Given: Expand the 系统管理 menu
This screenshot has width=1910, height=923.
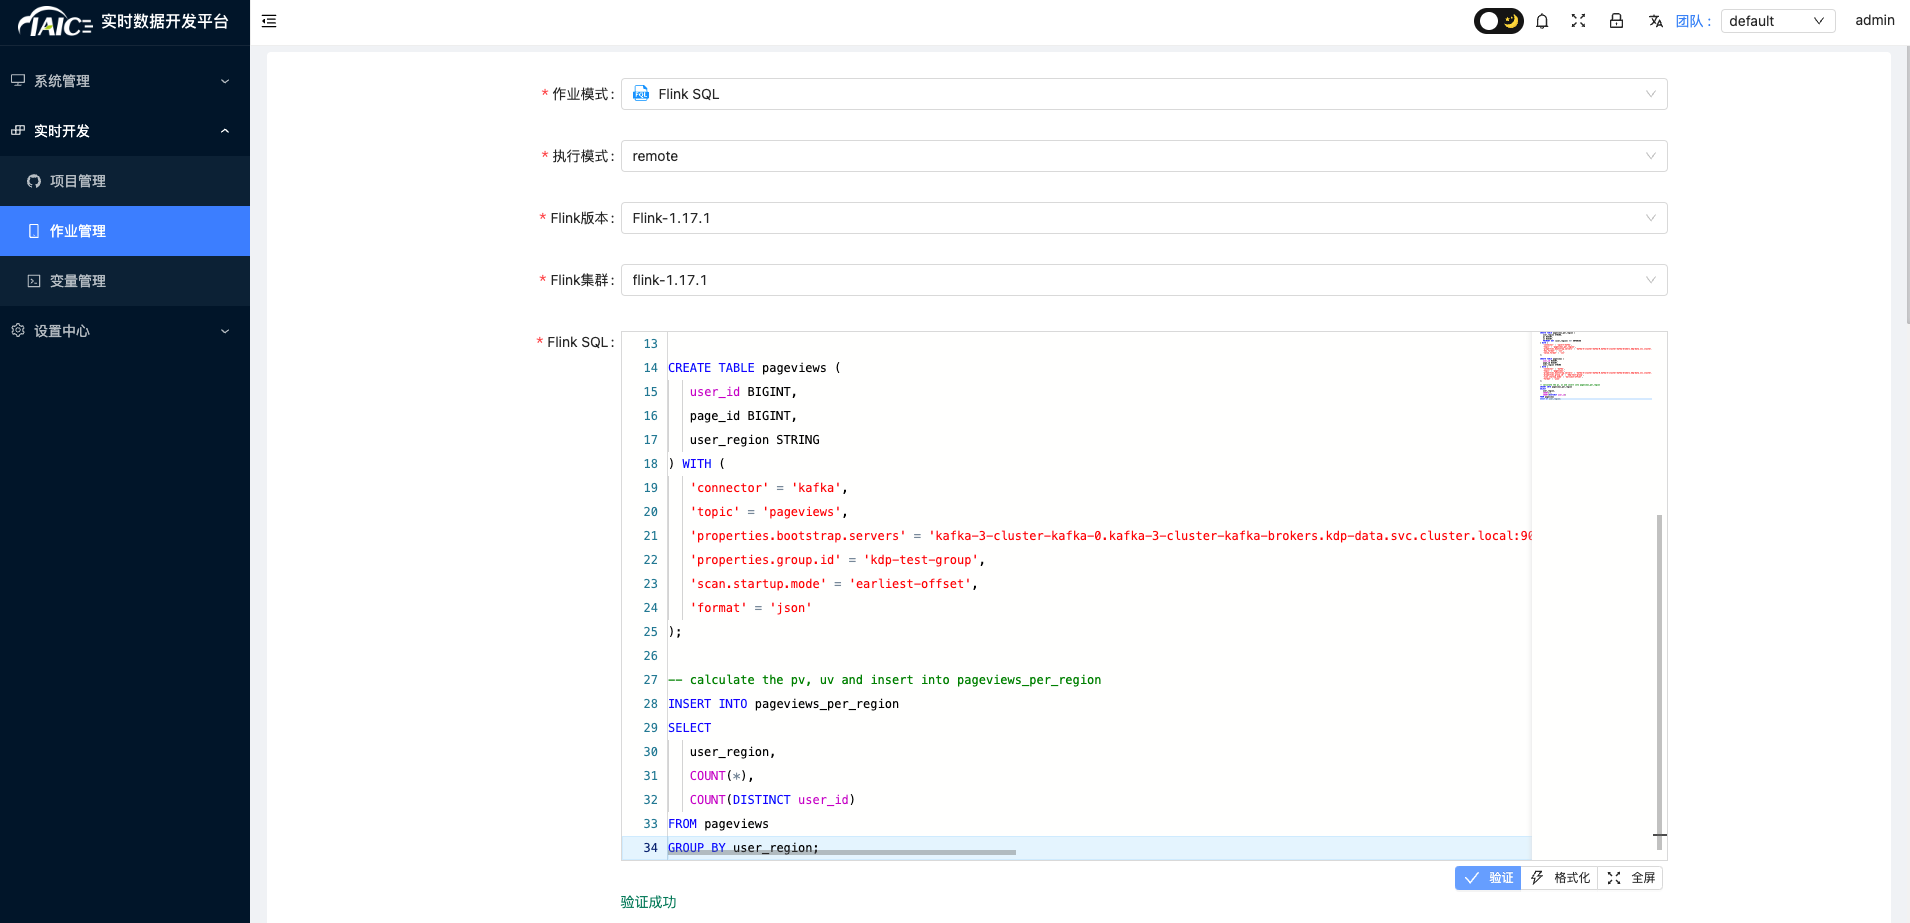Looking at the screenshot, I should click(125, 81).
